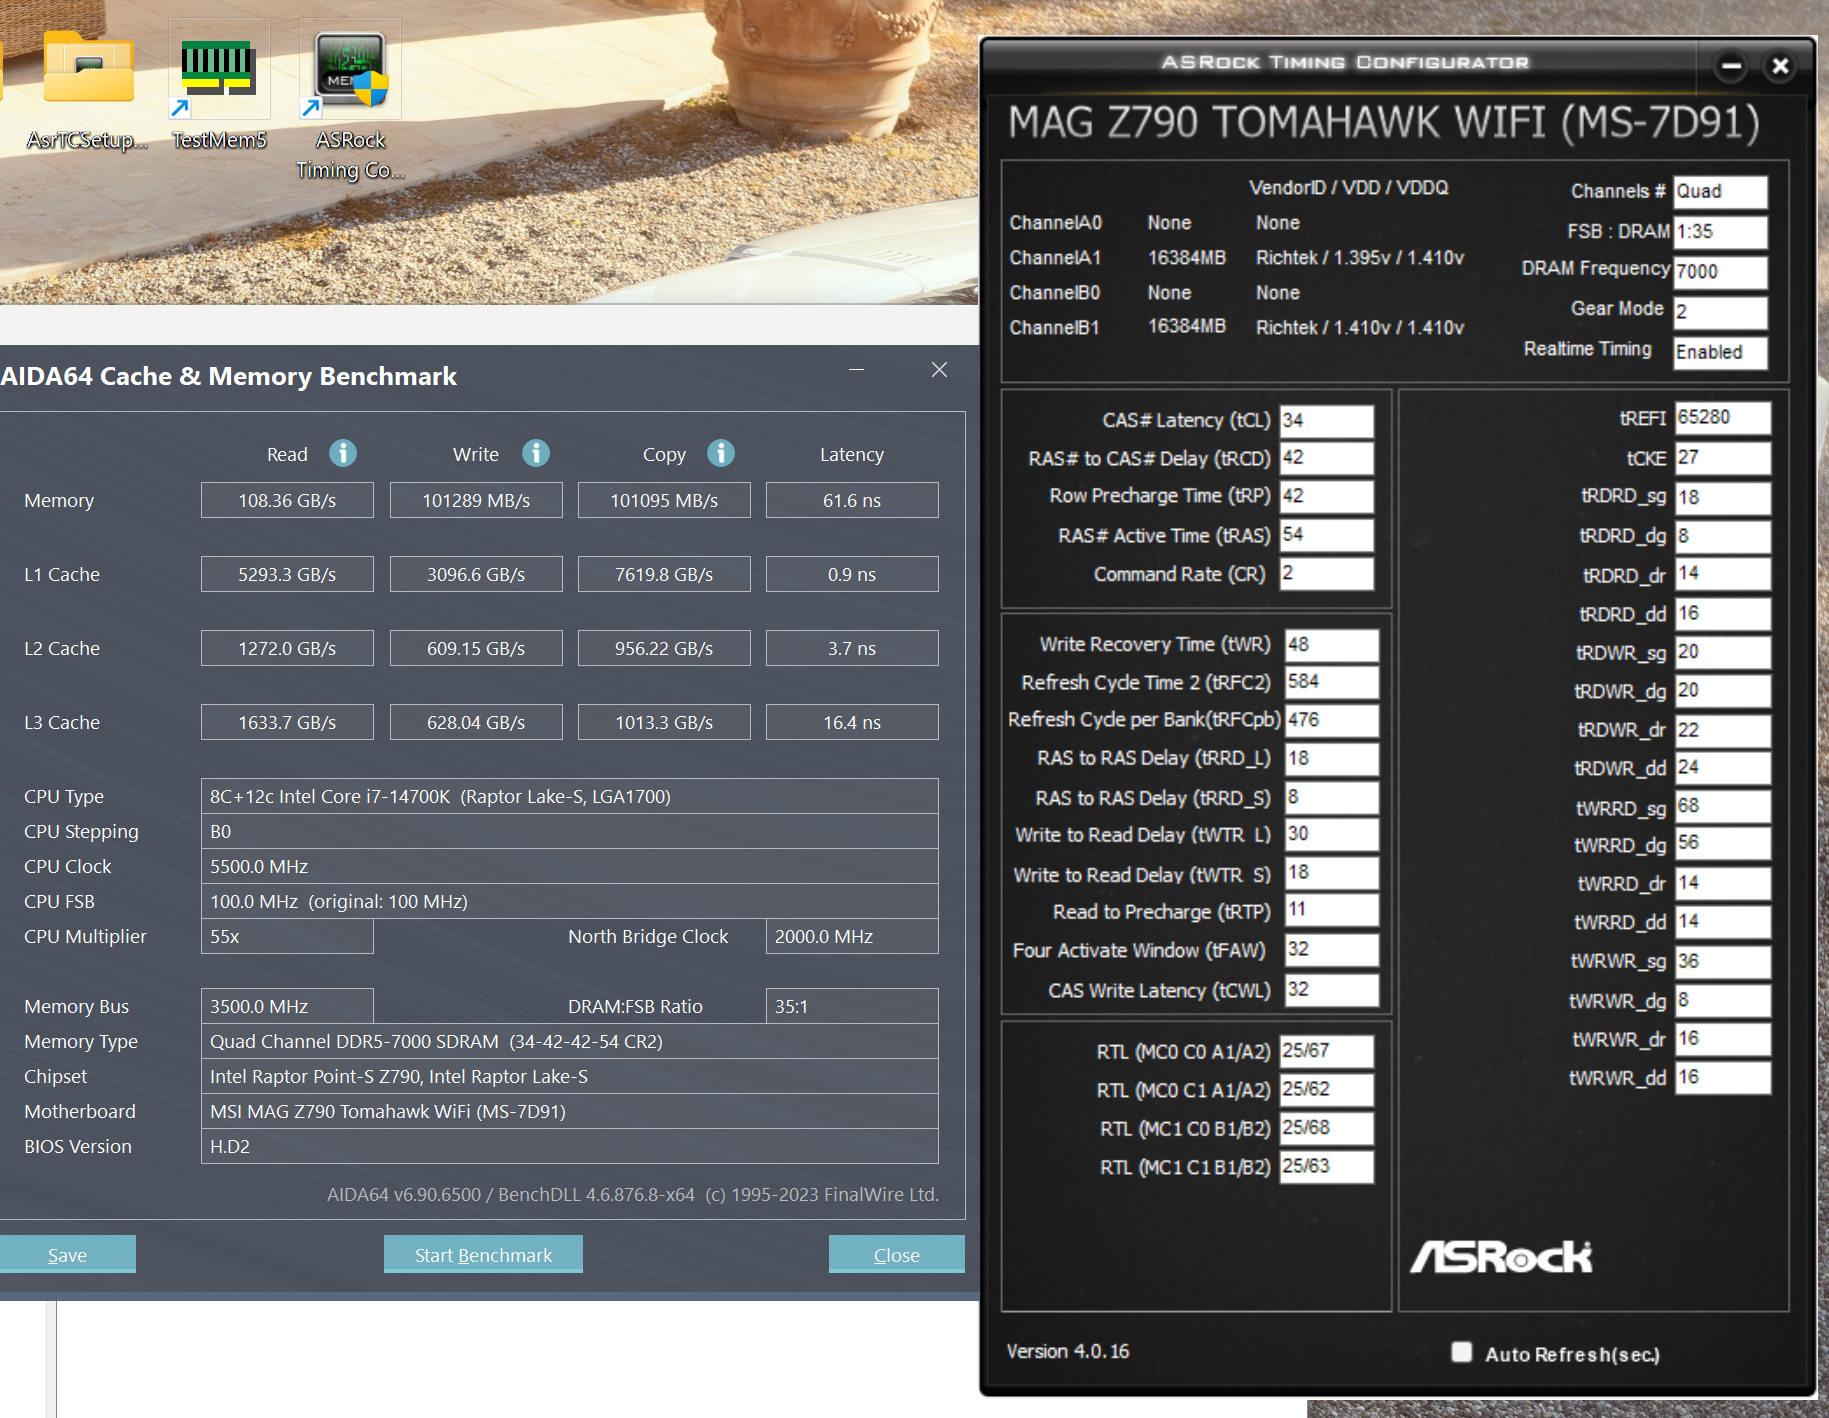
Task: Click the Close button at the bottom of AIDA64
Action: pyautogui.click(x=897, y=1255)
